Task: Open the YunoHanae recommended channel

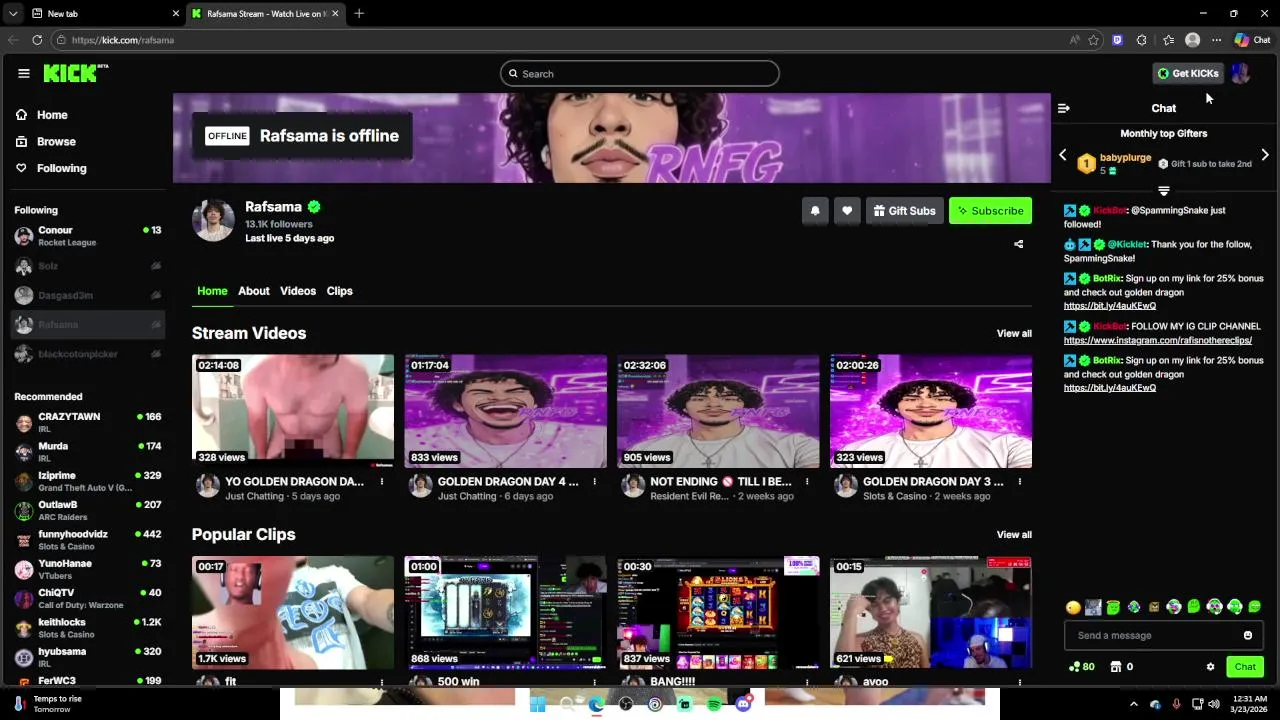Action: [88, 570]
